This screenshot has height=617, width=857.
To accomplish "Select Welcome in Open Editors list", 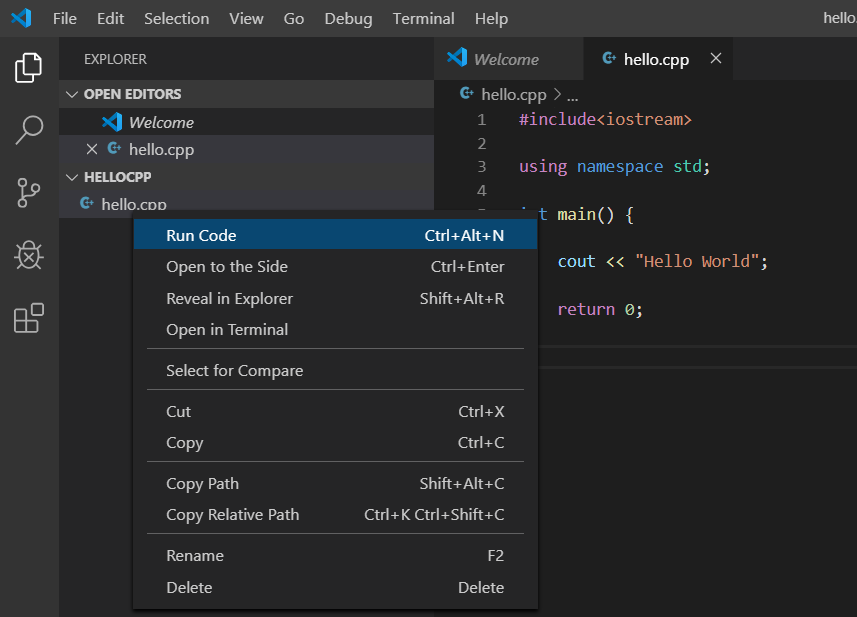I will [x=246, y=122].
